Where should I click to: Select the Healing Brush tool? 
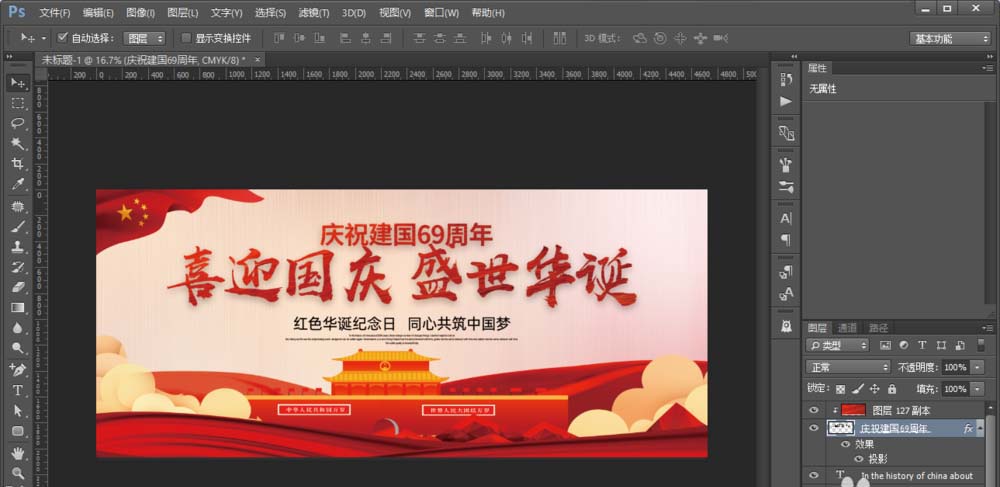point(18,207)
